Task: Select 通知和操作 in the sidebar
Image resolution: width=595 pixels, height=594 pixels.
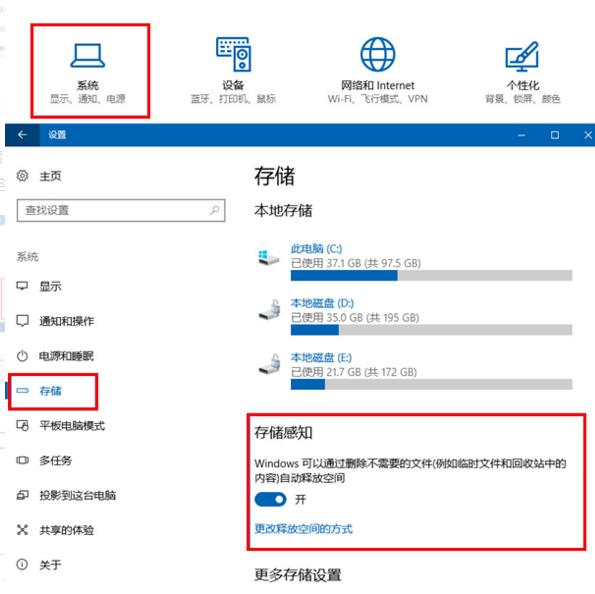Action: 66,321
